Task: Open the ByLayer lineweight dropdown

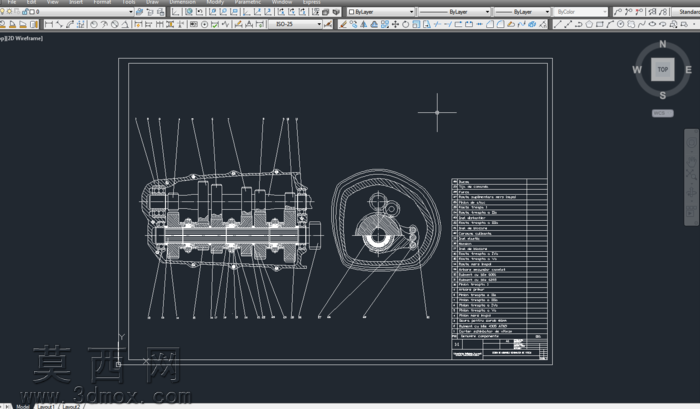Action: 547,12
